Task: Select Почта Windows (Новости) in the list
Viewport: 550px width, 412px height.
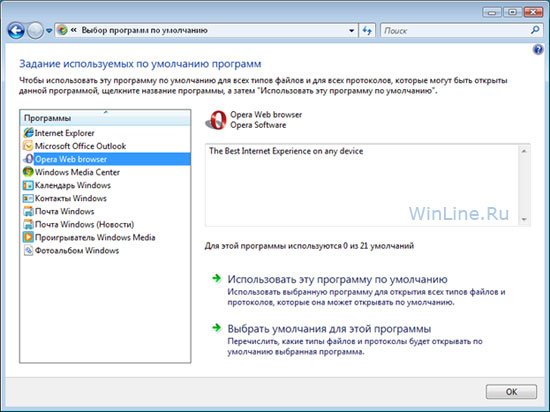Action: tap(85, 224)
